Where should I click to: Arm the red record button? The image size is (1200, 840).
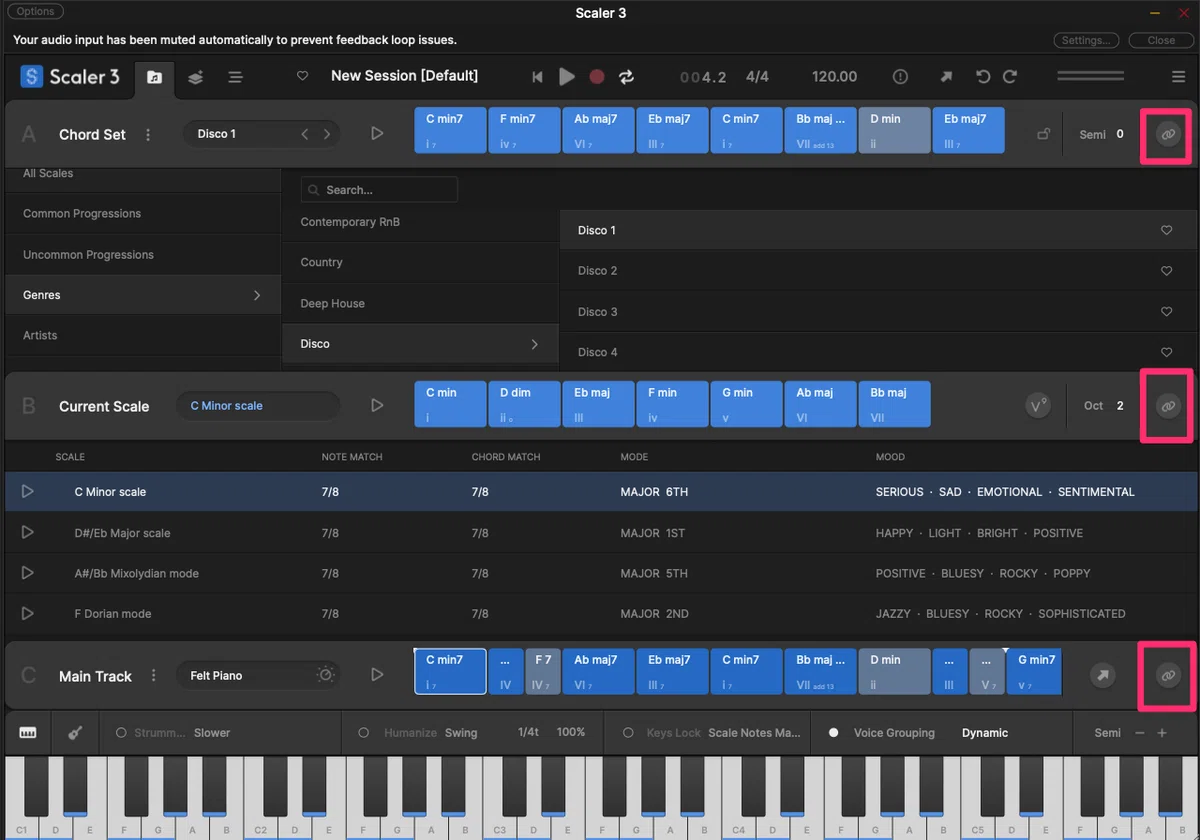coord(597,77)
